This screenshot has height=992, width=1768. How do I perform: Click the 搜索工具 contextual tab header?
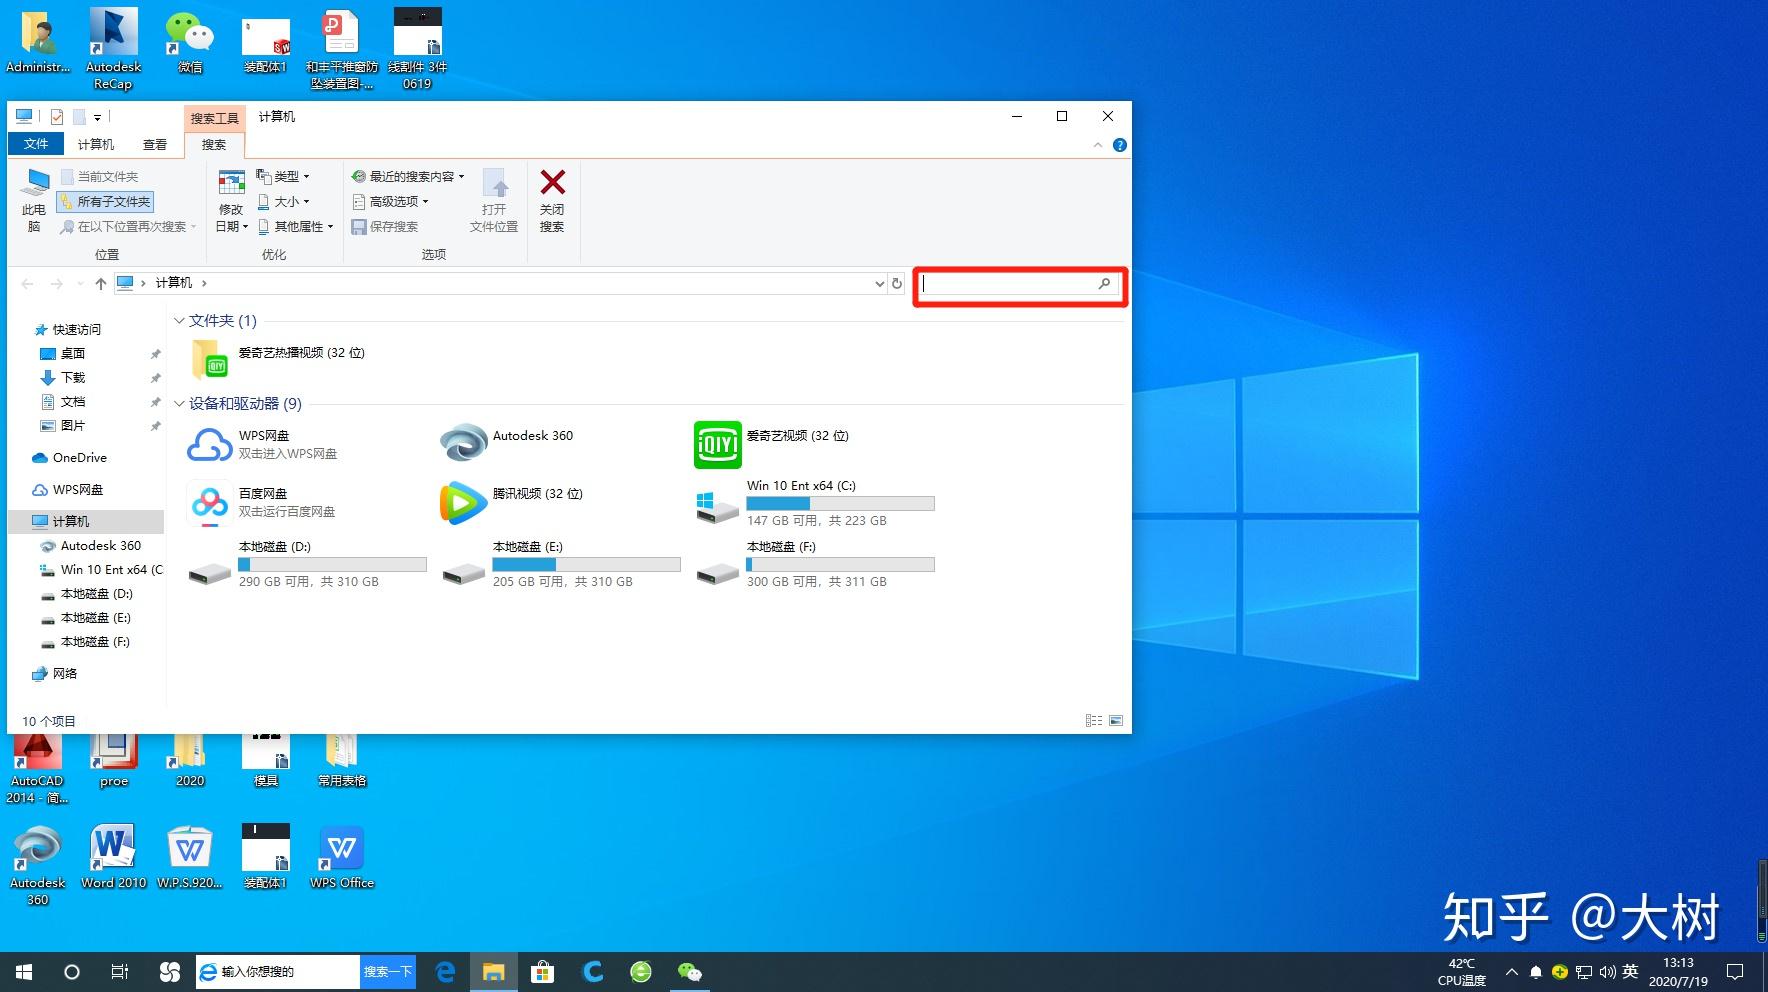pyautogui.click(x=215, y=118)
